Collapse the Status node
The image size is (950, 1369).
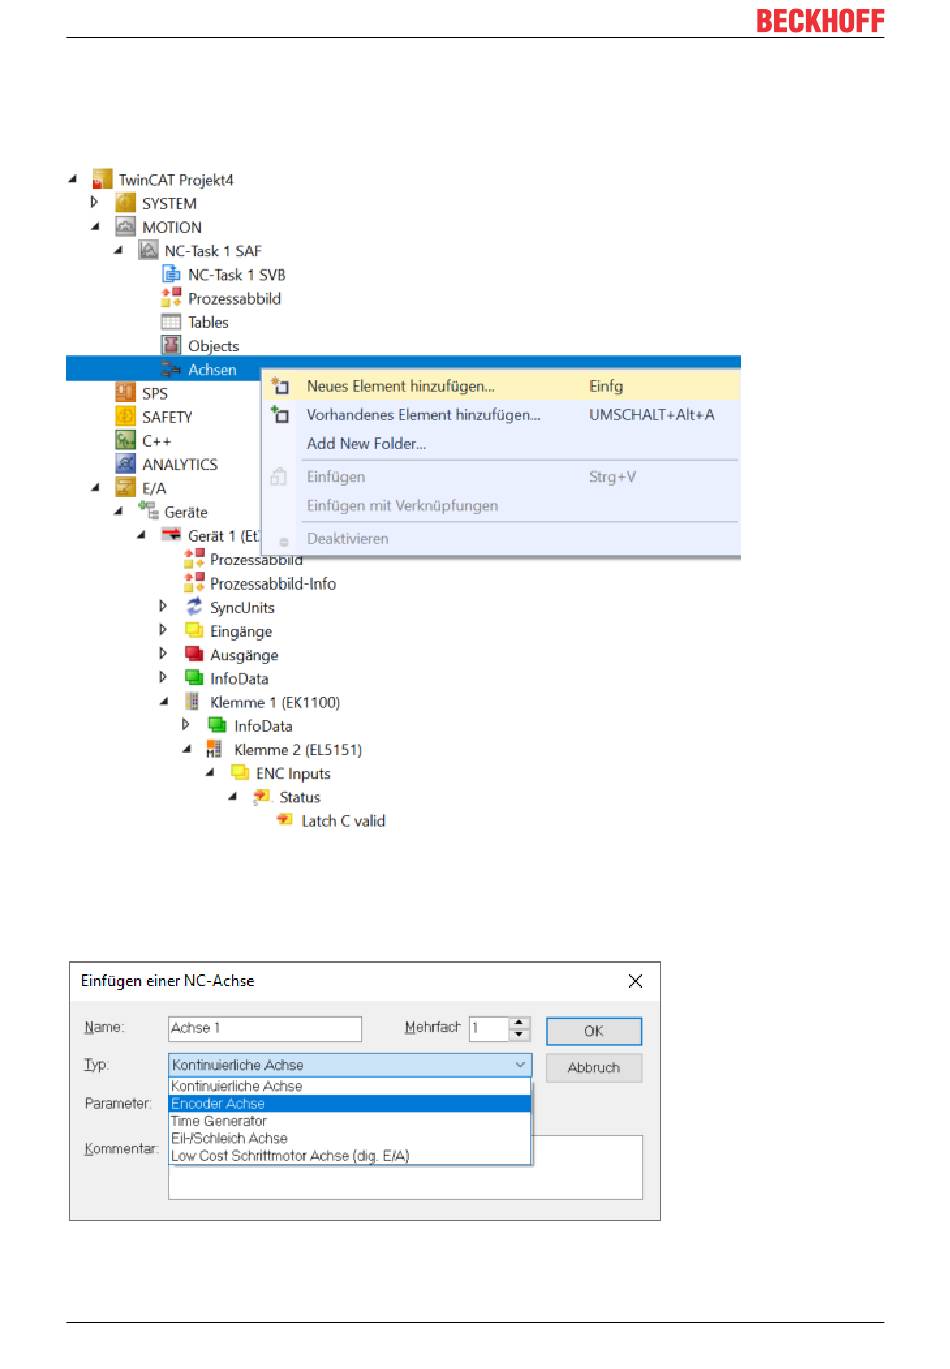(x=233, y=797)
